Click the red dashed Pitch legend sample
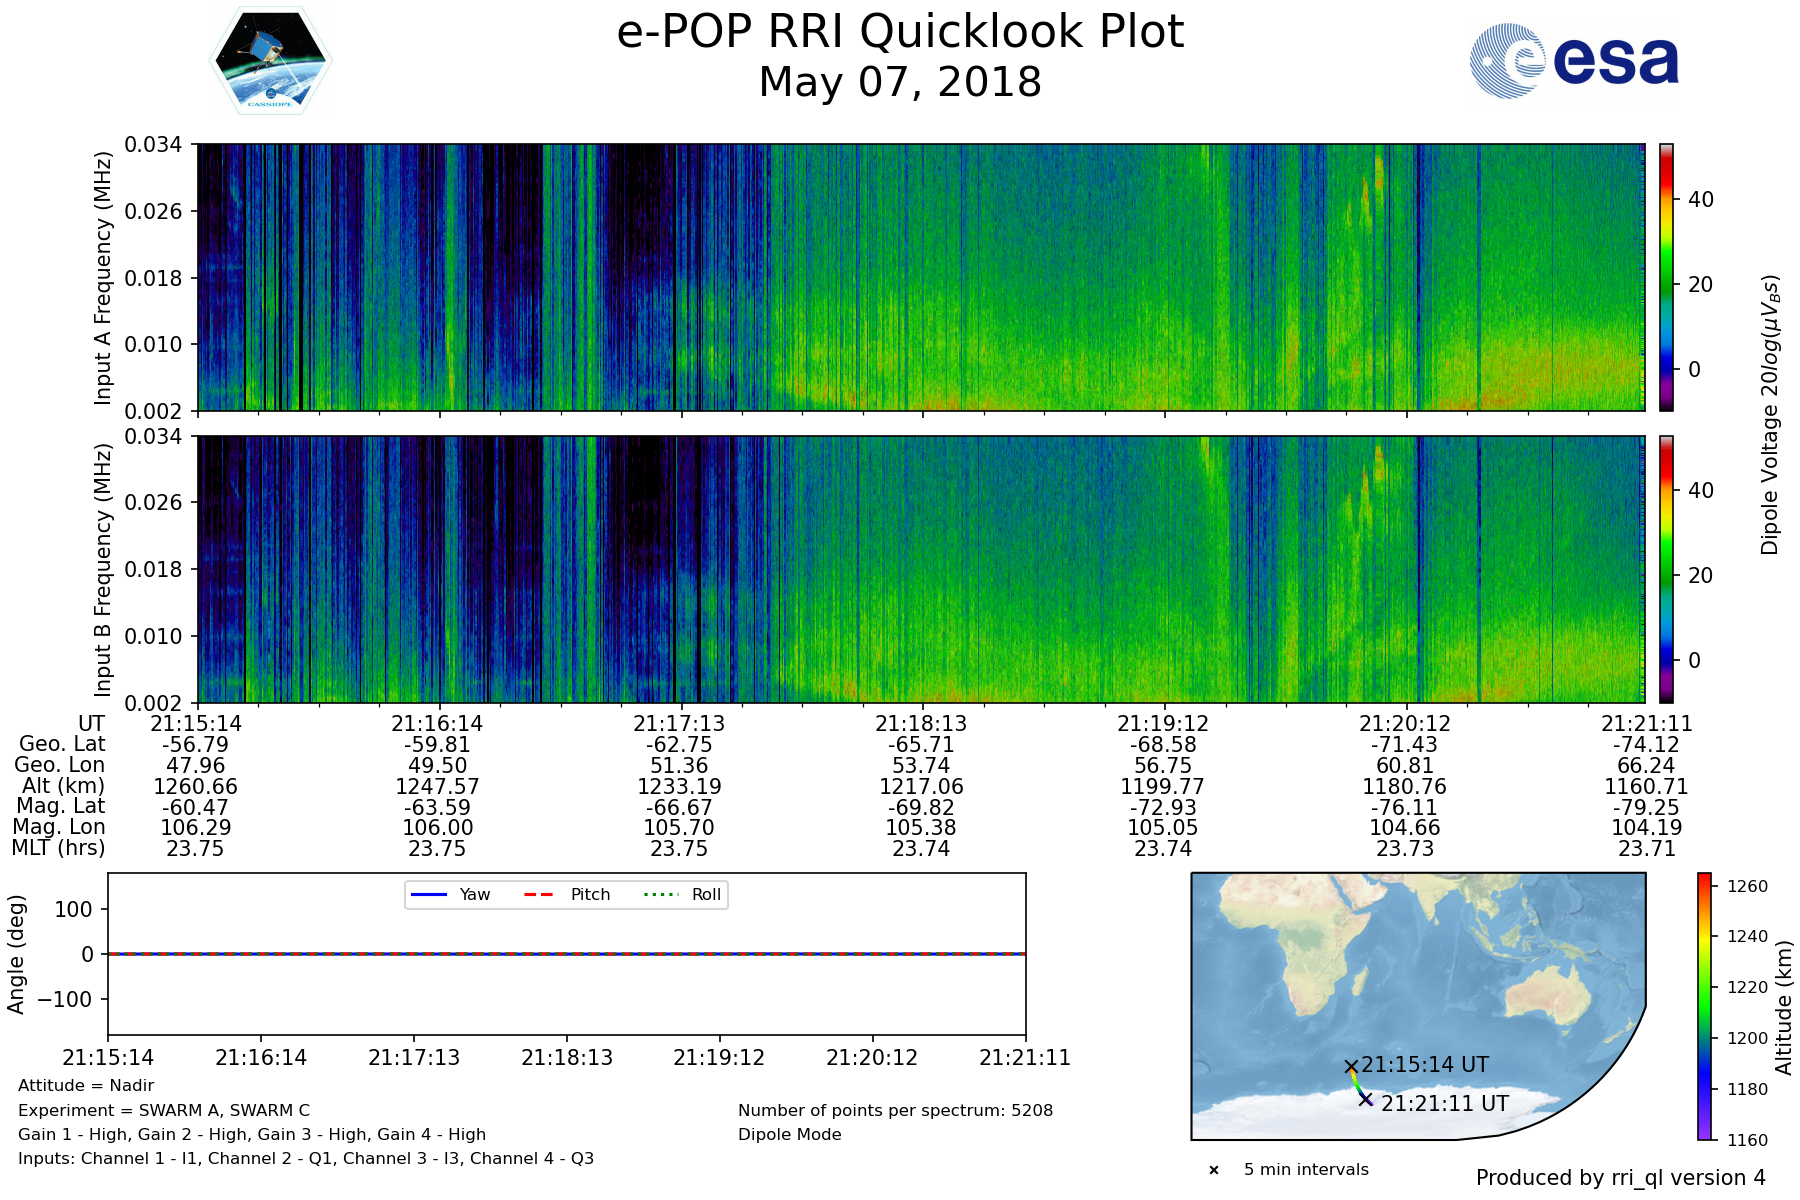 (x=539, y=894)
